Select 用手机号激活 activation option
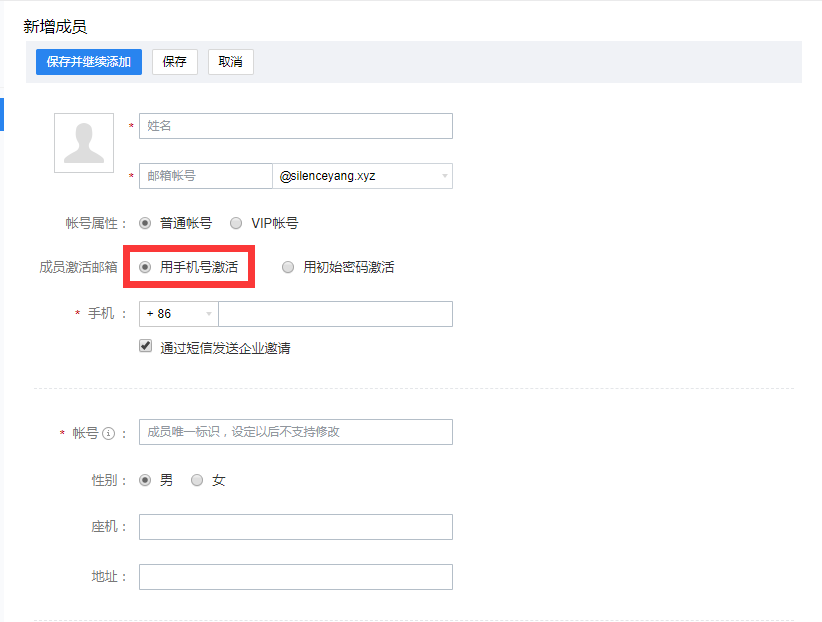822x622 pixels. click(x=147, y=266)
